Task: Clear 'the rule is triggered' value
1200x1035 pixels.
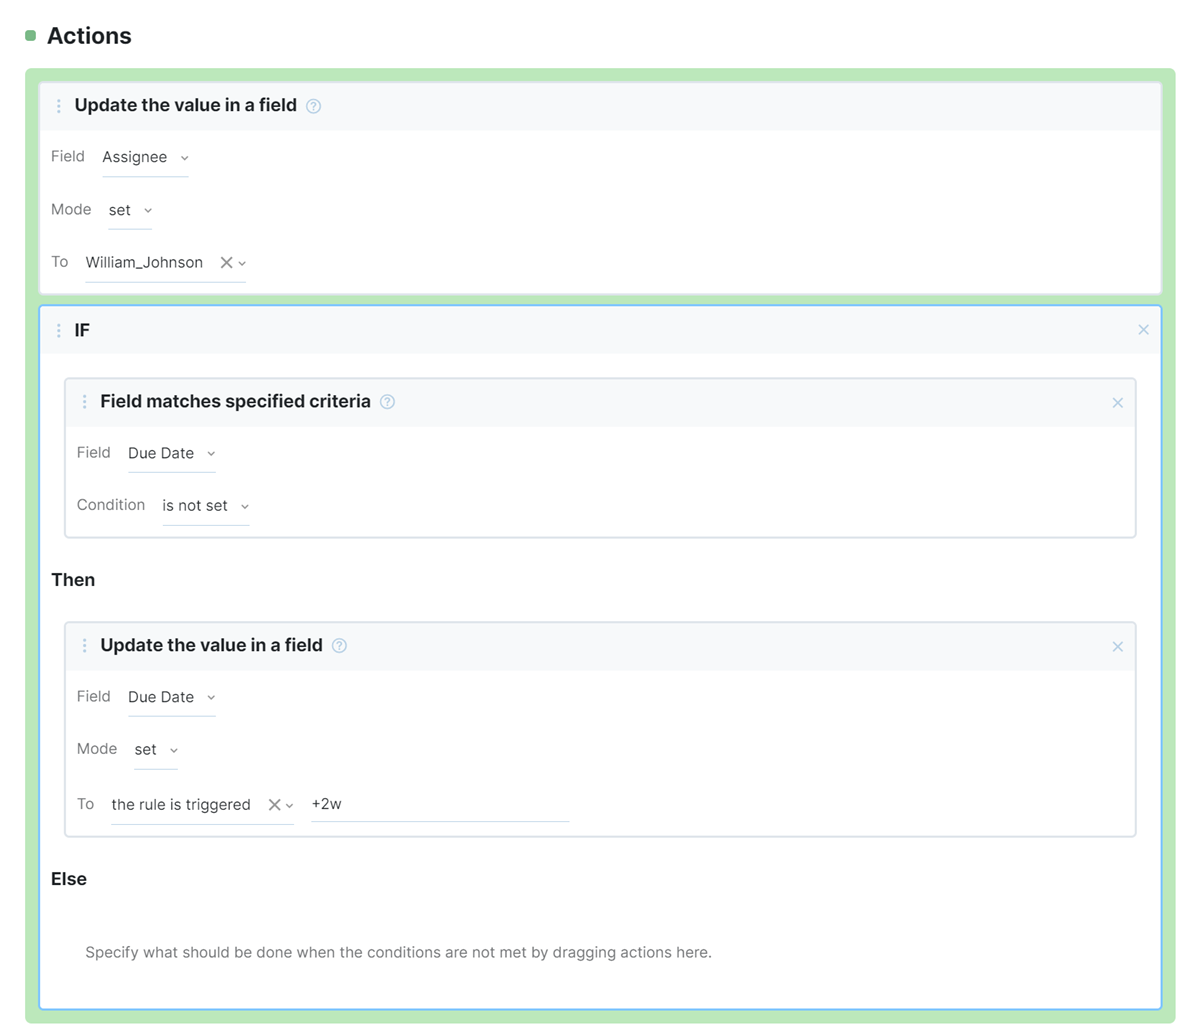Action: (274, 804)
